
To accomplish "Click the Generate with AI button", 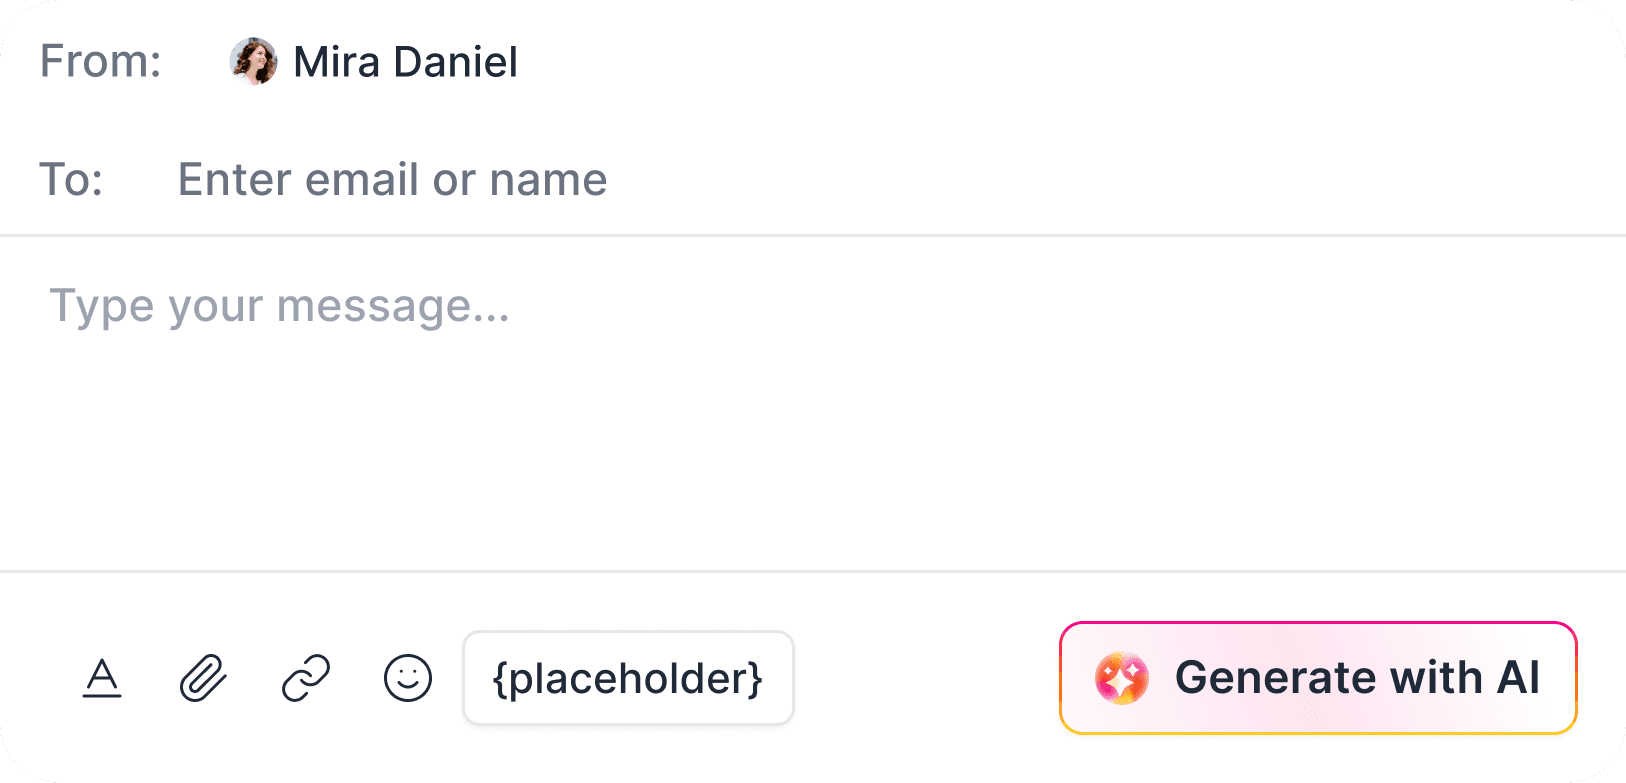I will point(1318,677).
